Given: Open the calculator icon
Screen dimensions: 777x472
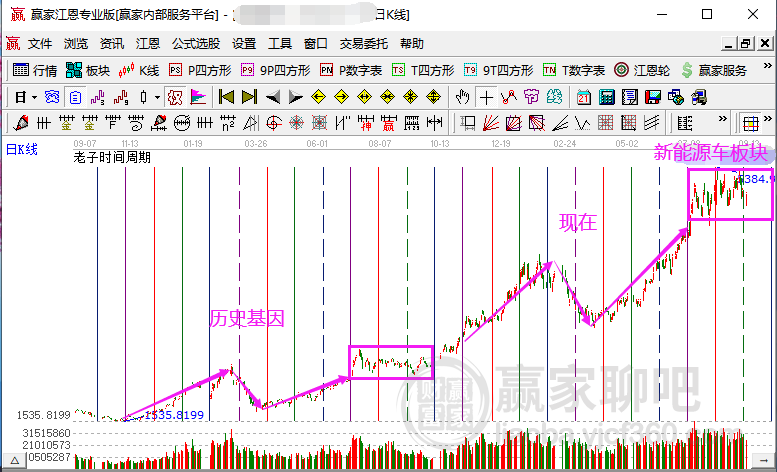Looking at the screenshot, I should pyautogui.click(x=607, y=97).
